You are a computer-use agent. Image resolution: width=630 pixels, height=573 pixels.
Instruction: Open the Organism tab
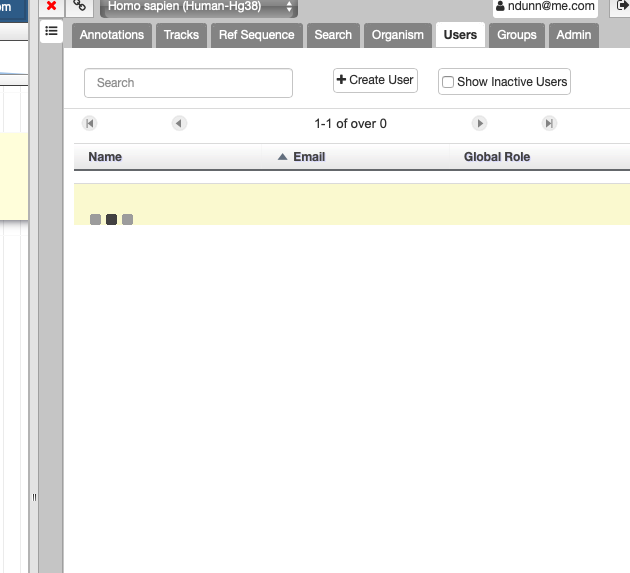(x=398, y=35)
